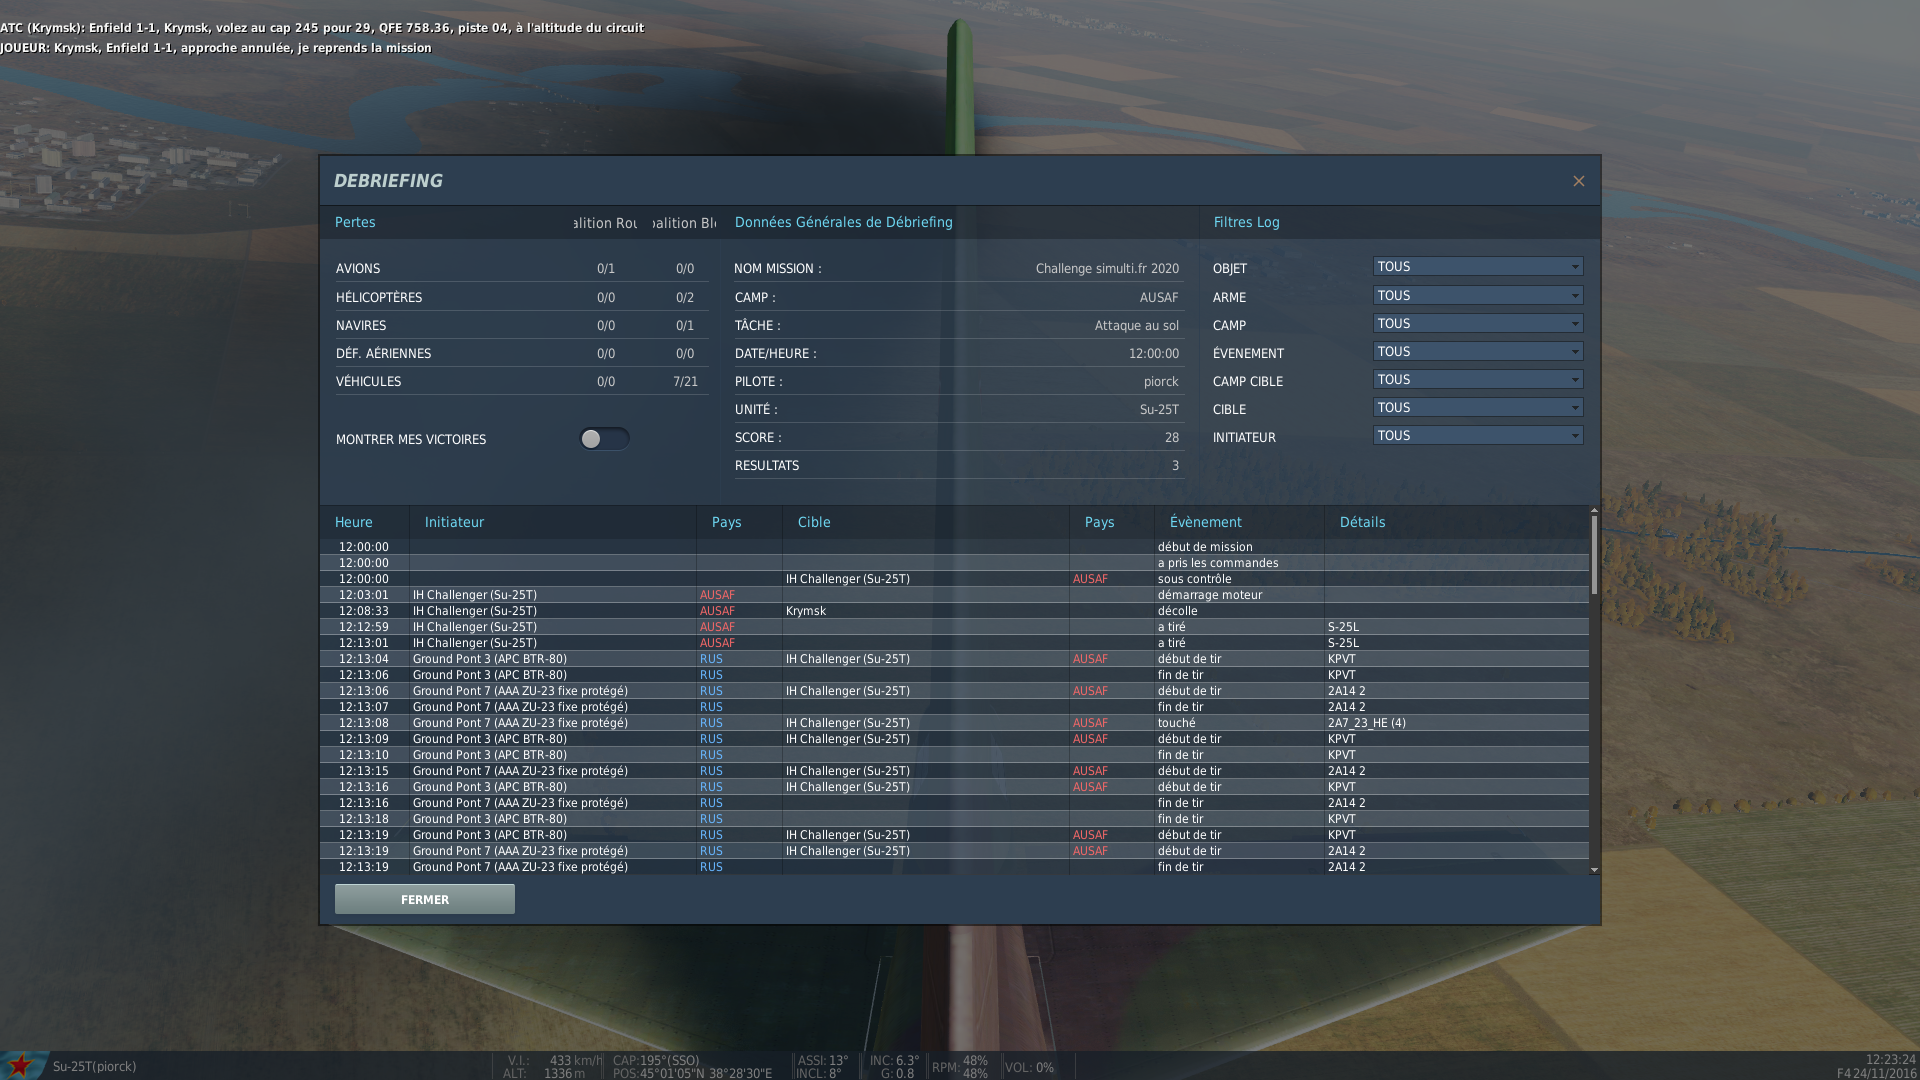Click scrollbar up arrow in event log

click(x=1594, y=511)
